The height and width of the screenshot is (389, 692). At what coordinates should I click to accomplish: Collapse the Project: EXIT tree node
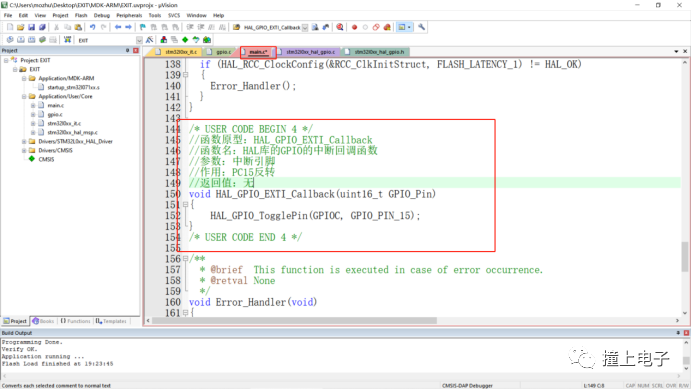pos(6,60)
